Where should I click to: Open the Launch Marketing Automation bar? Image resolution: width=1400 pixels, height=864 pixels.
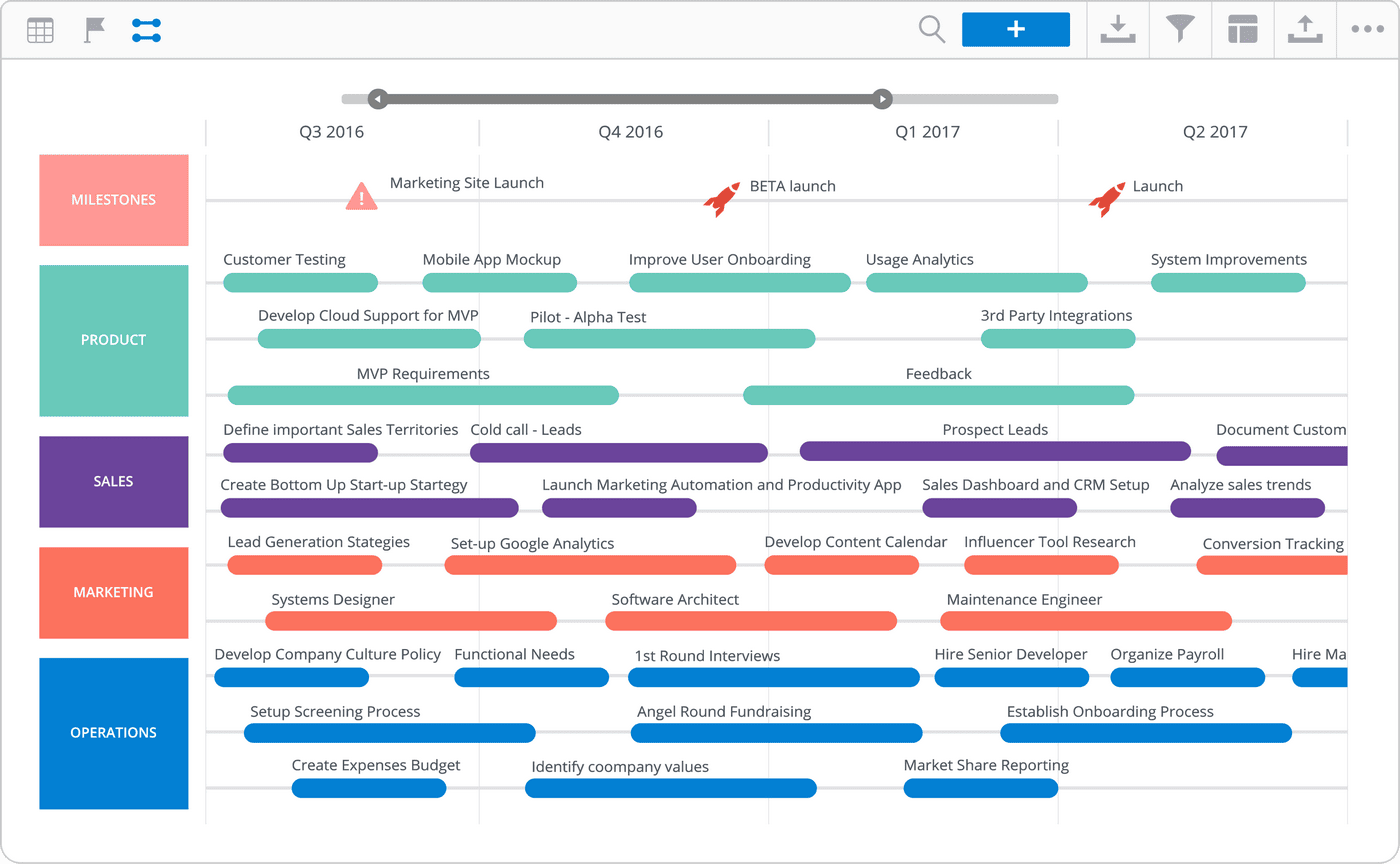[x=619, y=508]
